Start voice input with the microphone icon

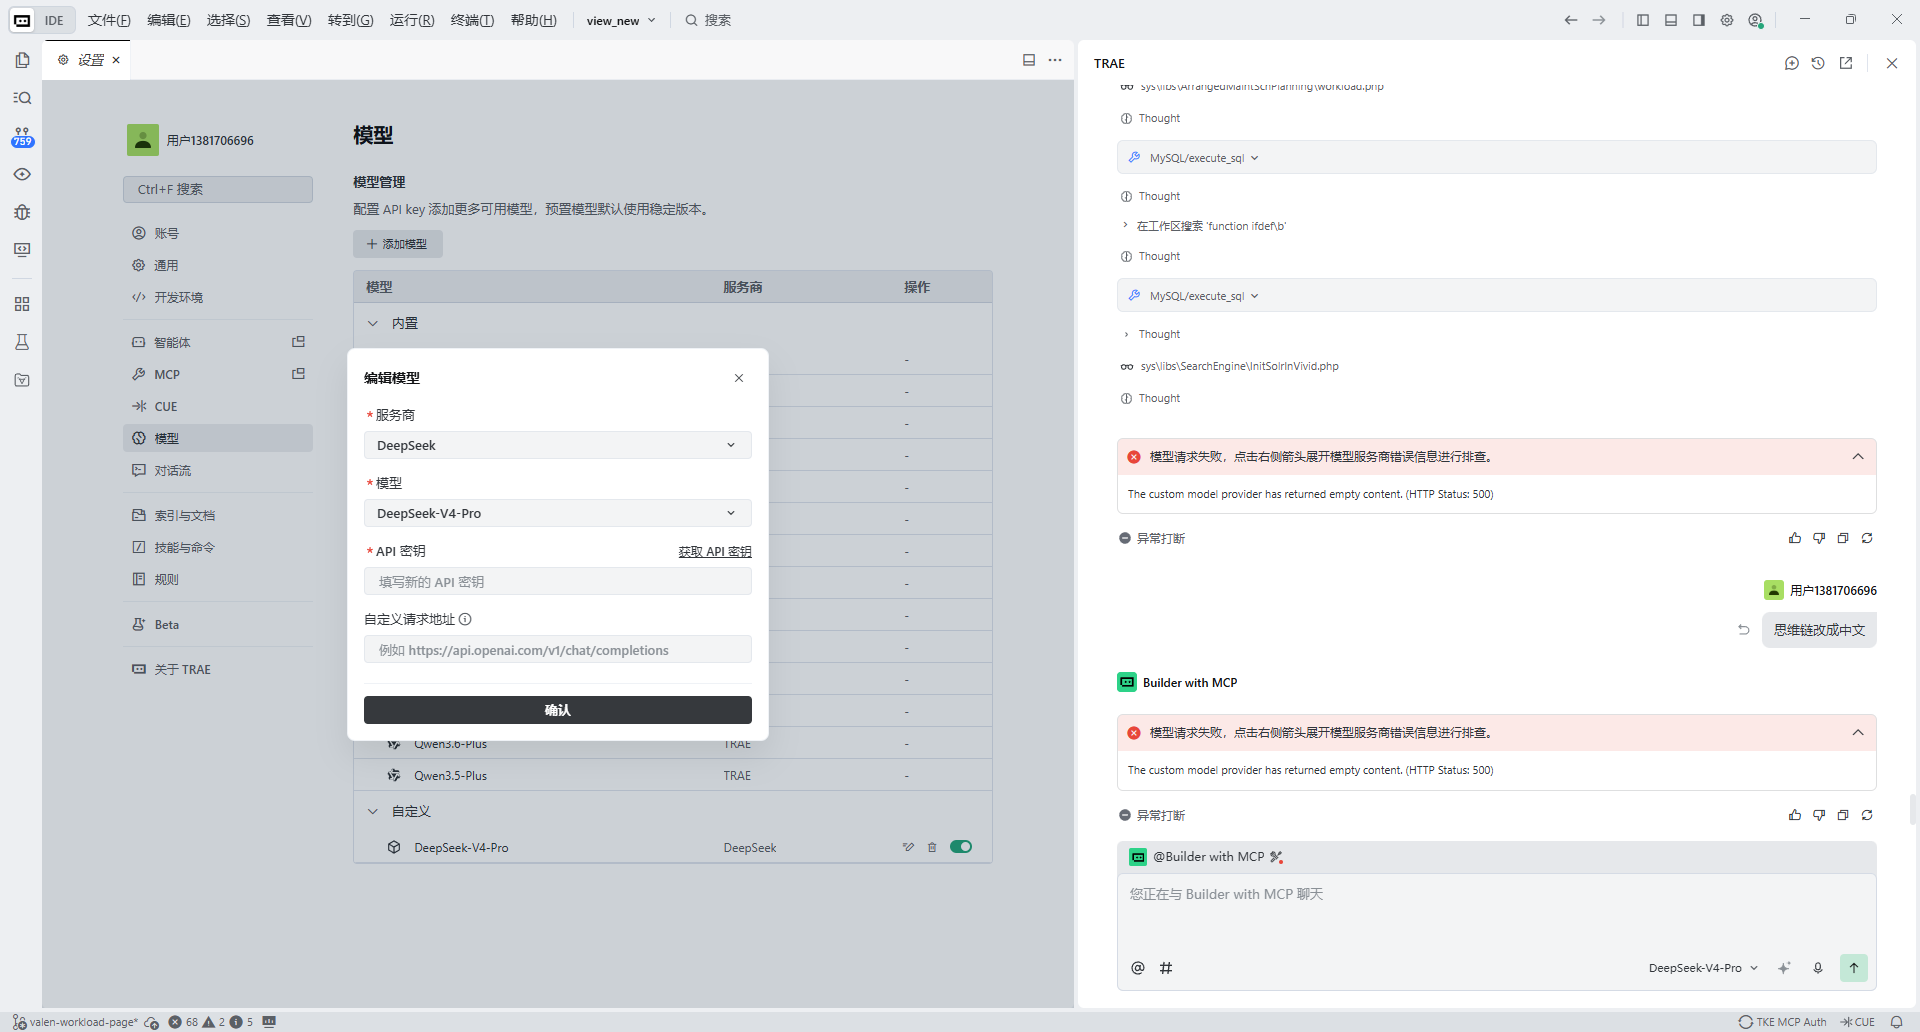1818,968
